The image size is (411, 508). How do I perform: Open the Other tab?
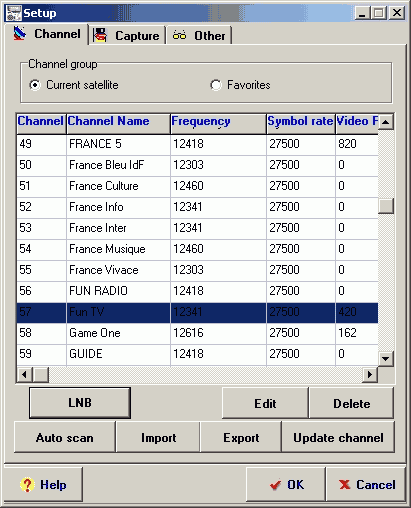click(x=199, y=35)
